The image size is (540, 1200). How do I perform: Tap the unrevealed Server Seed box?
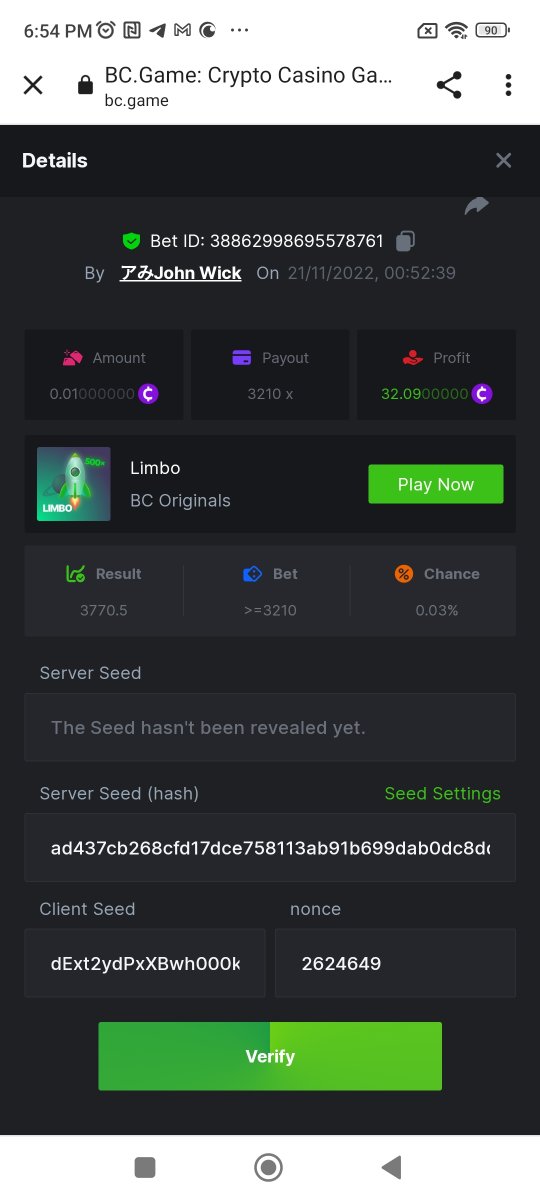(270, 727)
